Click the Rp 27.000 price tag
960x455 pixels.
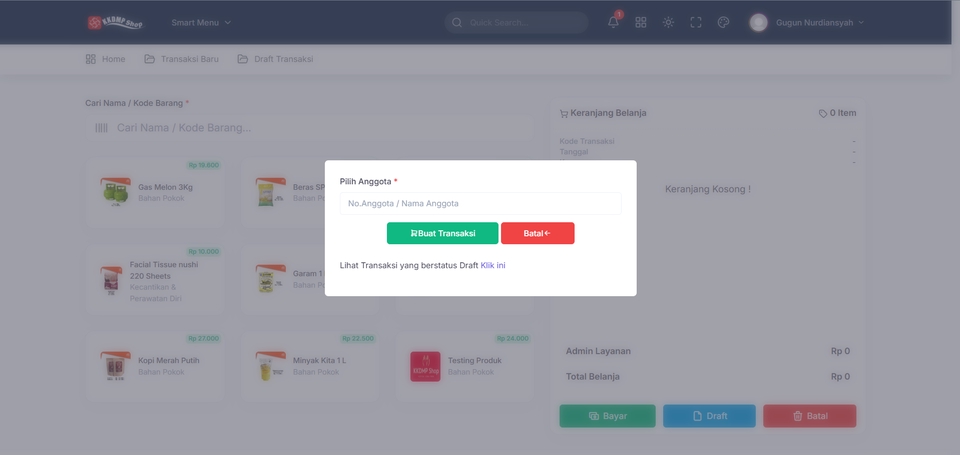point(203,338)
